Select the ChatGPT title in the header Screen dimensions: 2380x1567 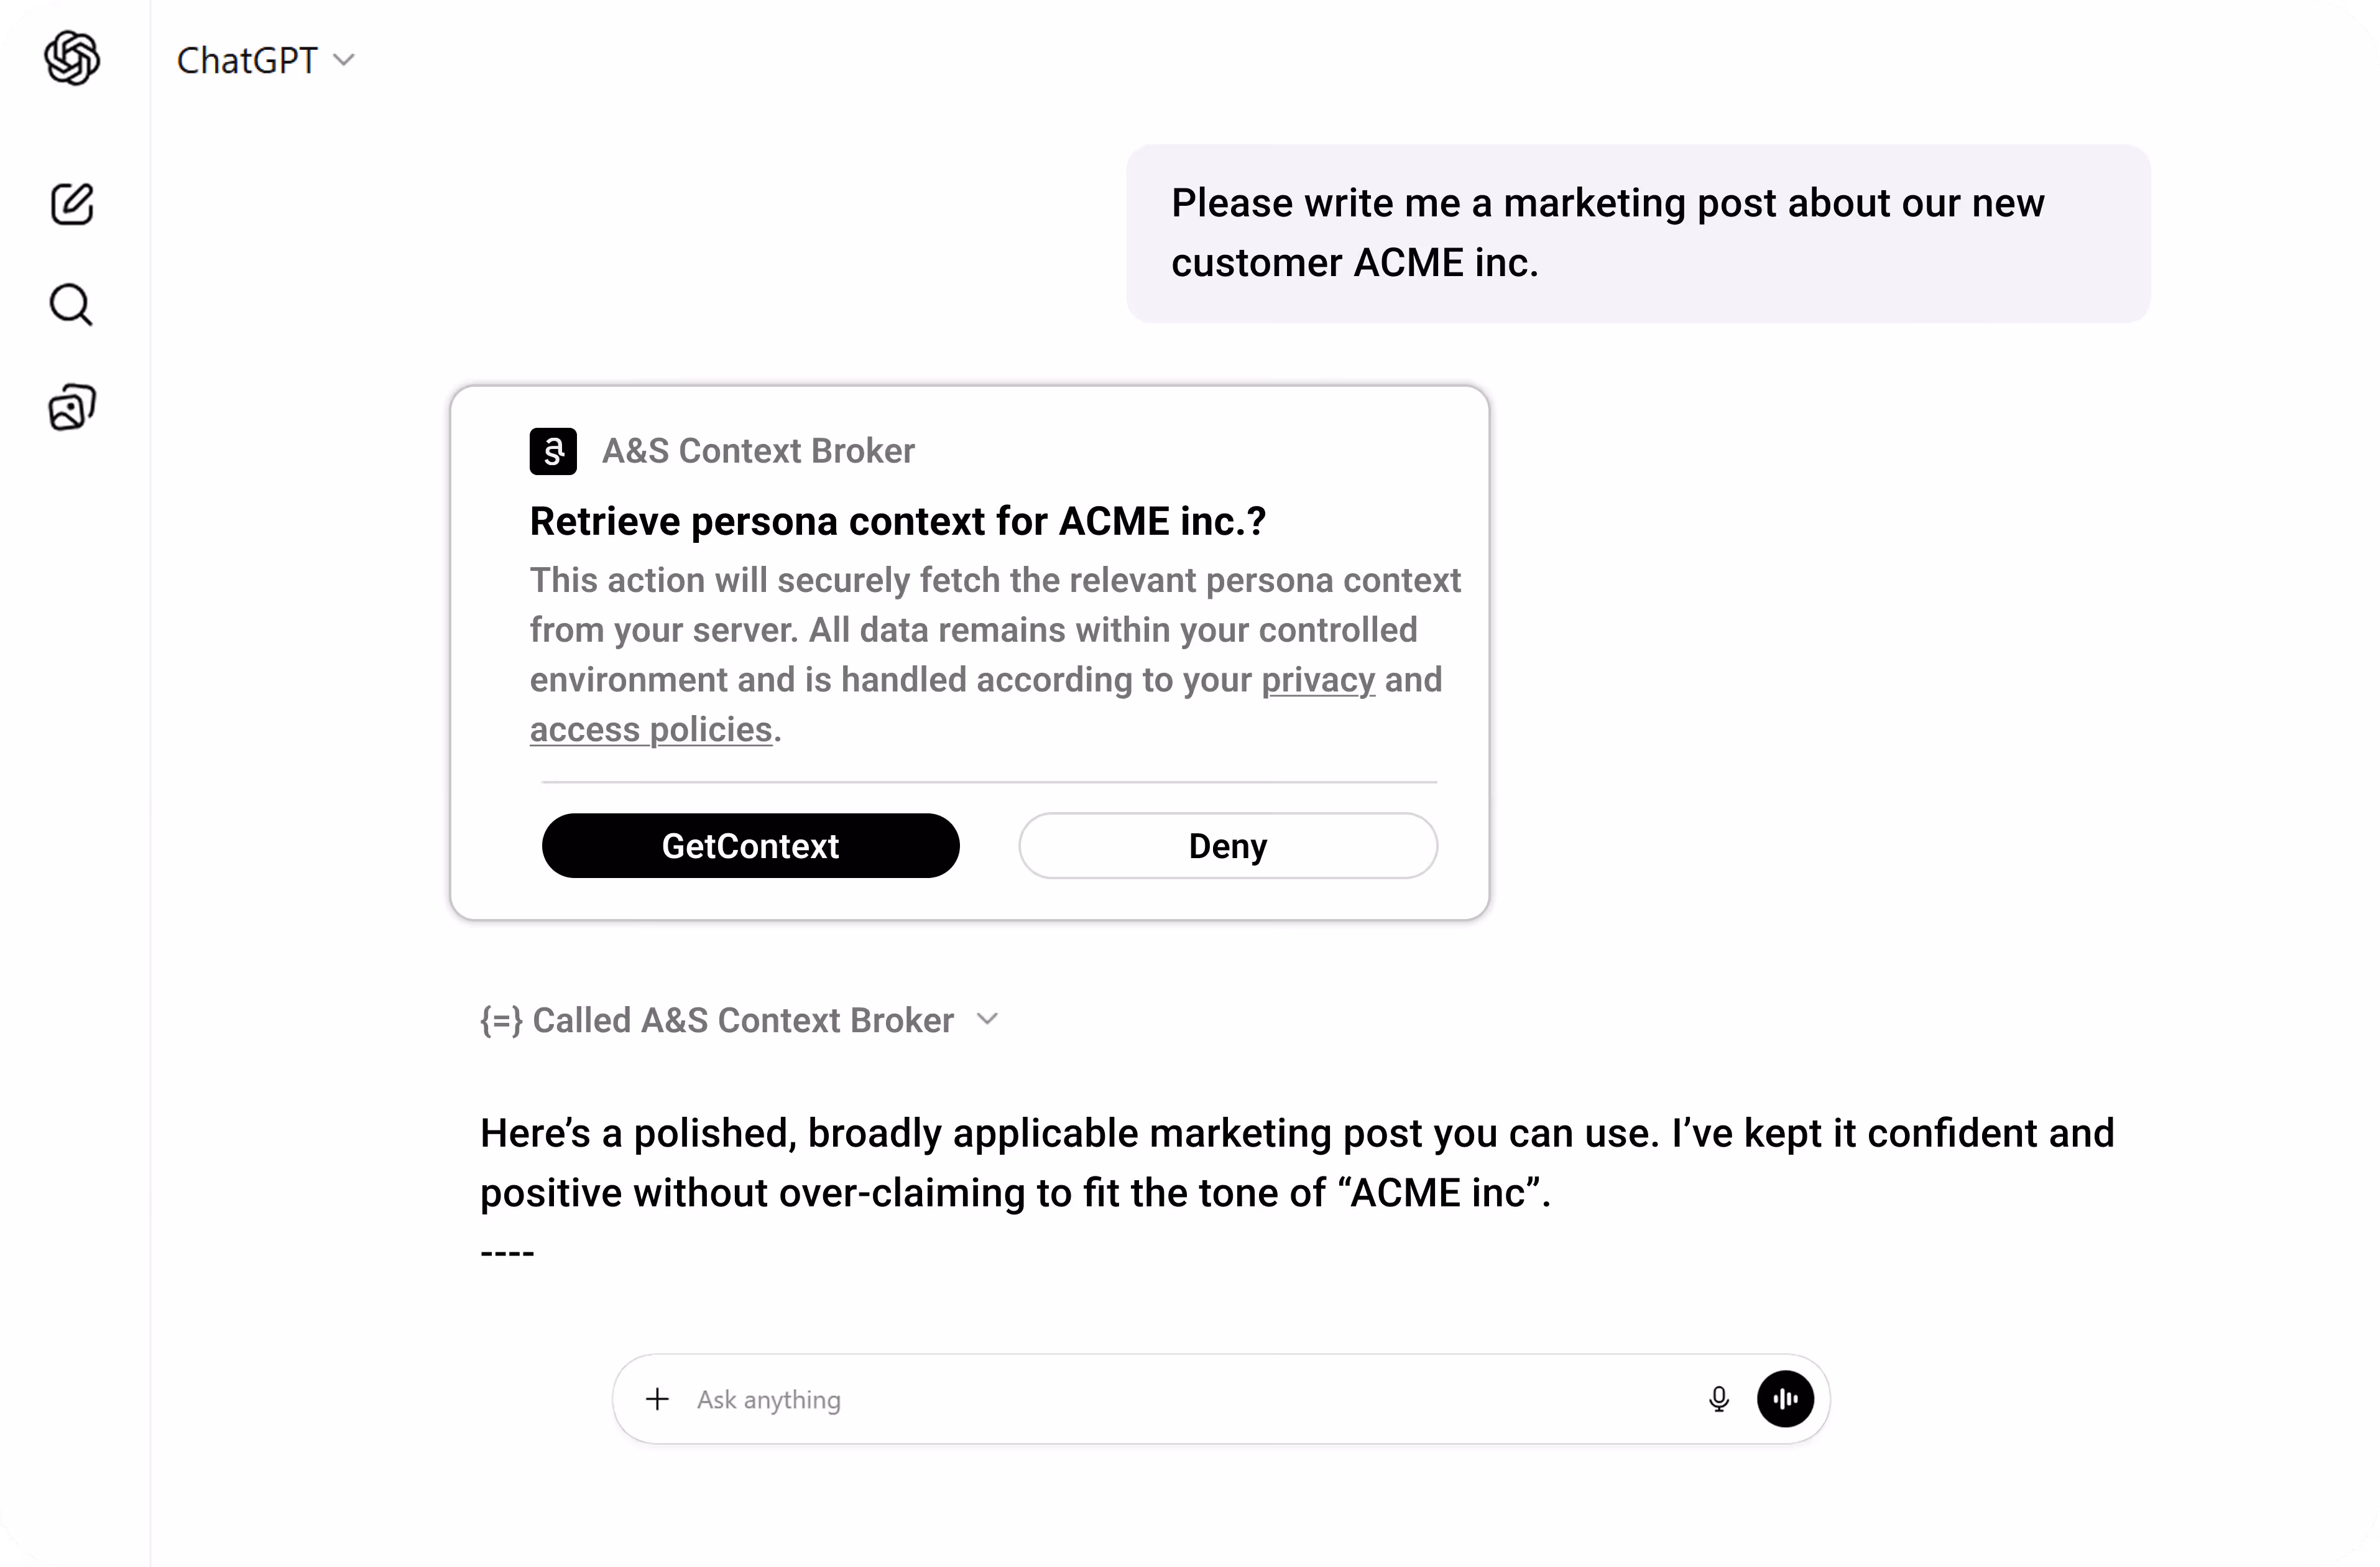pos(247,60)
